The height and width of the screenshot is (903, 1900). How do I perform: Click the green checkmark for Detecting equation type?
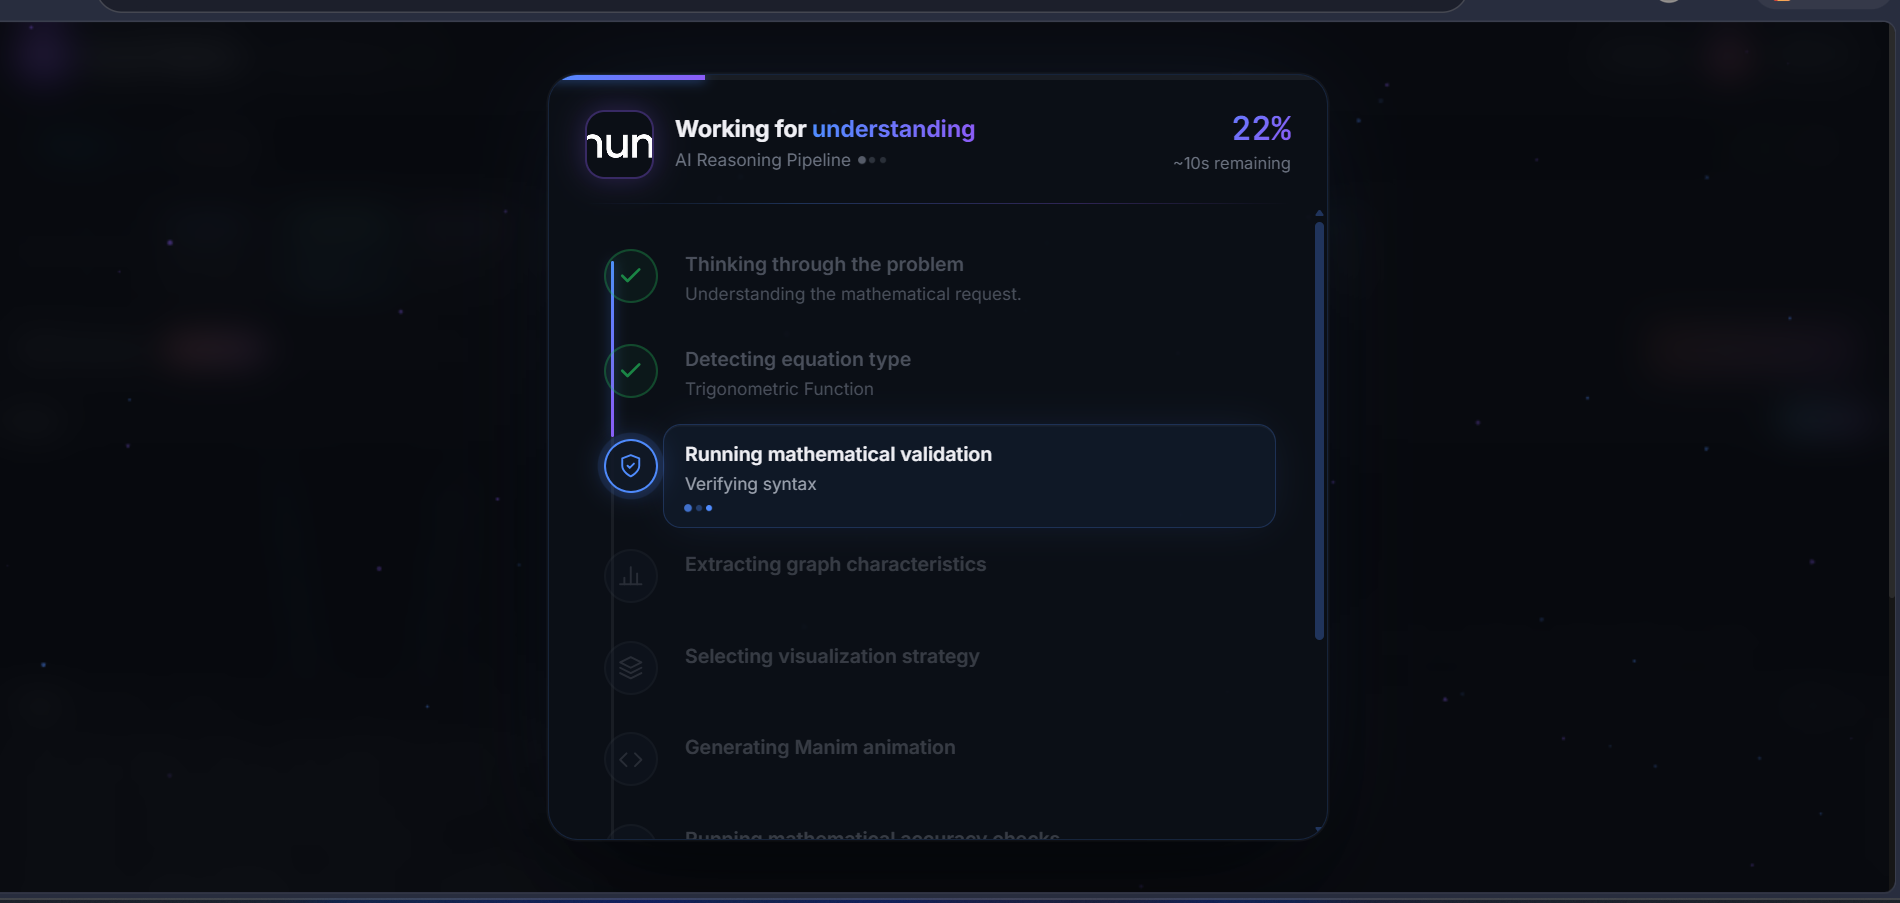(631, 371)
